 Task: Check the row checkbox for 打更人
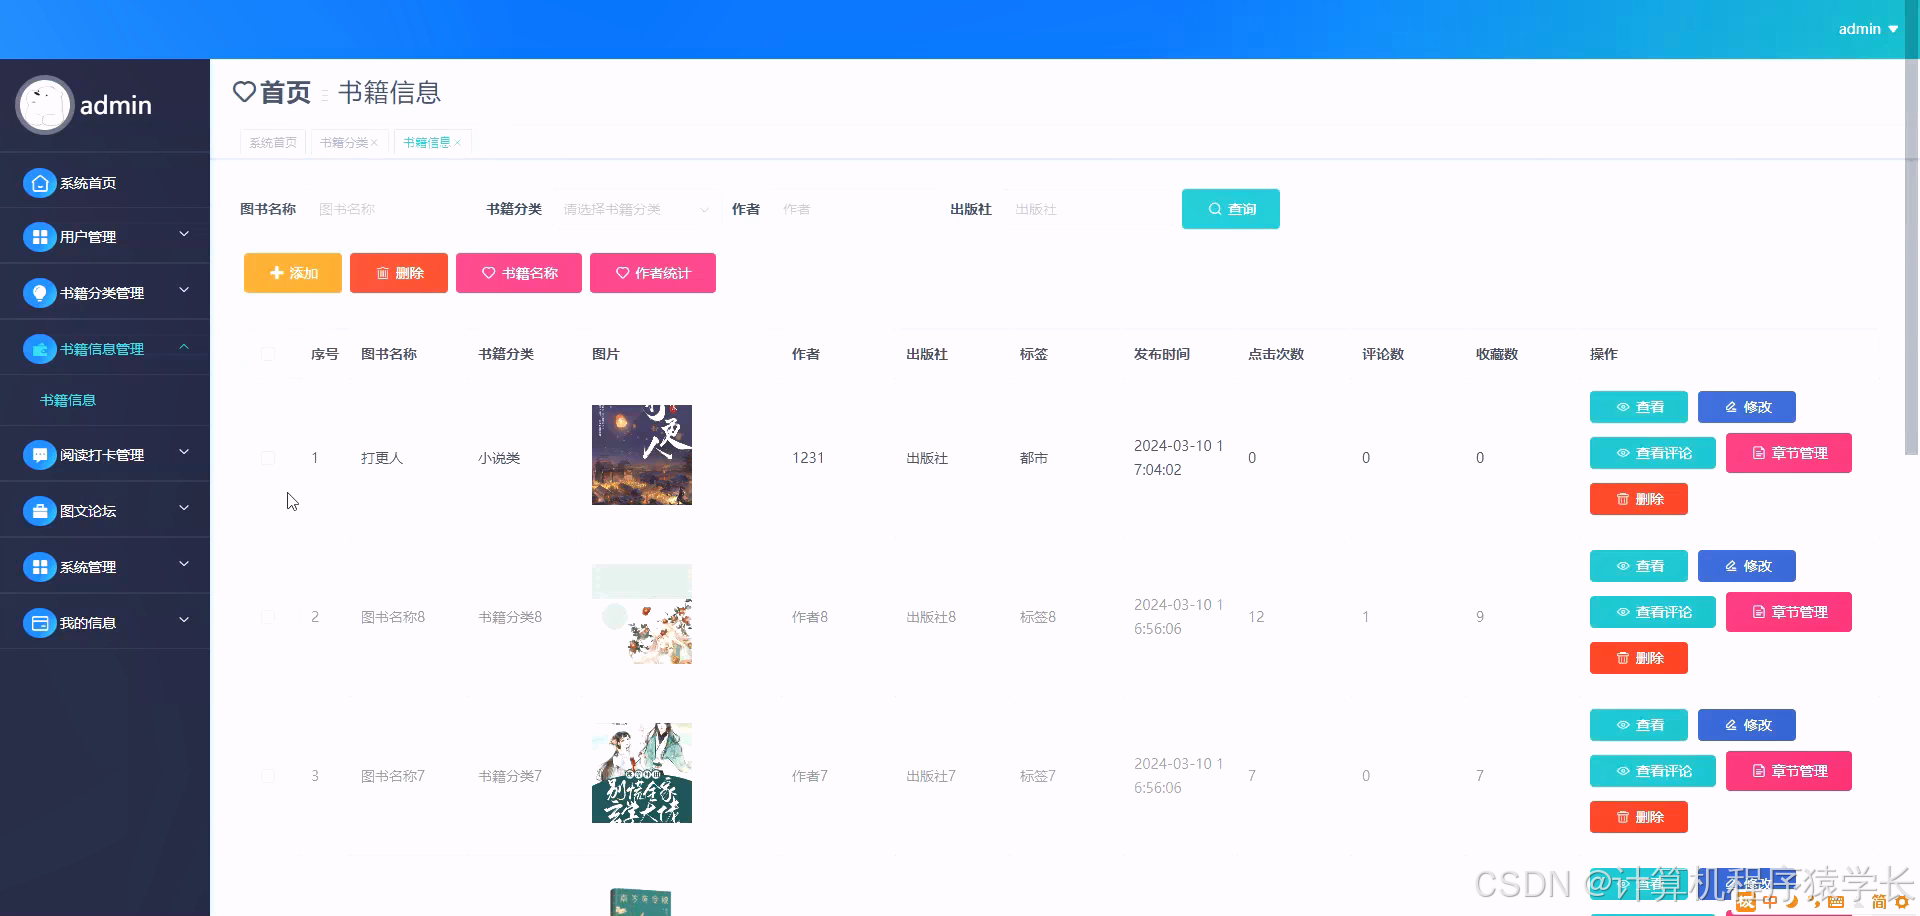268,458
